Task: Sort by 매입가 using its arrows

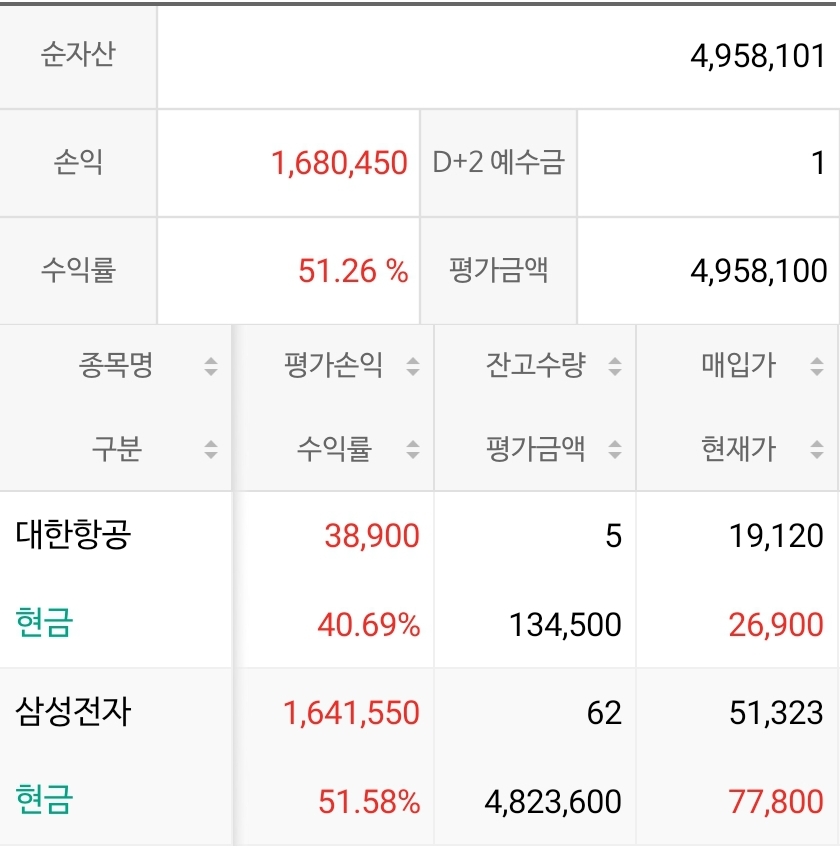Action: pyautogui.click(x=816, y=367)
